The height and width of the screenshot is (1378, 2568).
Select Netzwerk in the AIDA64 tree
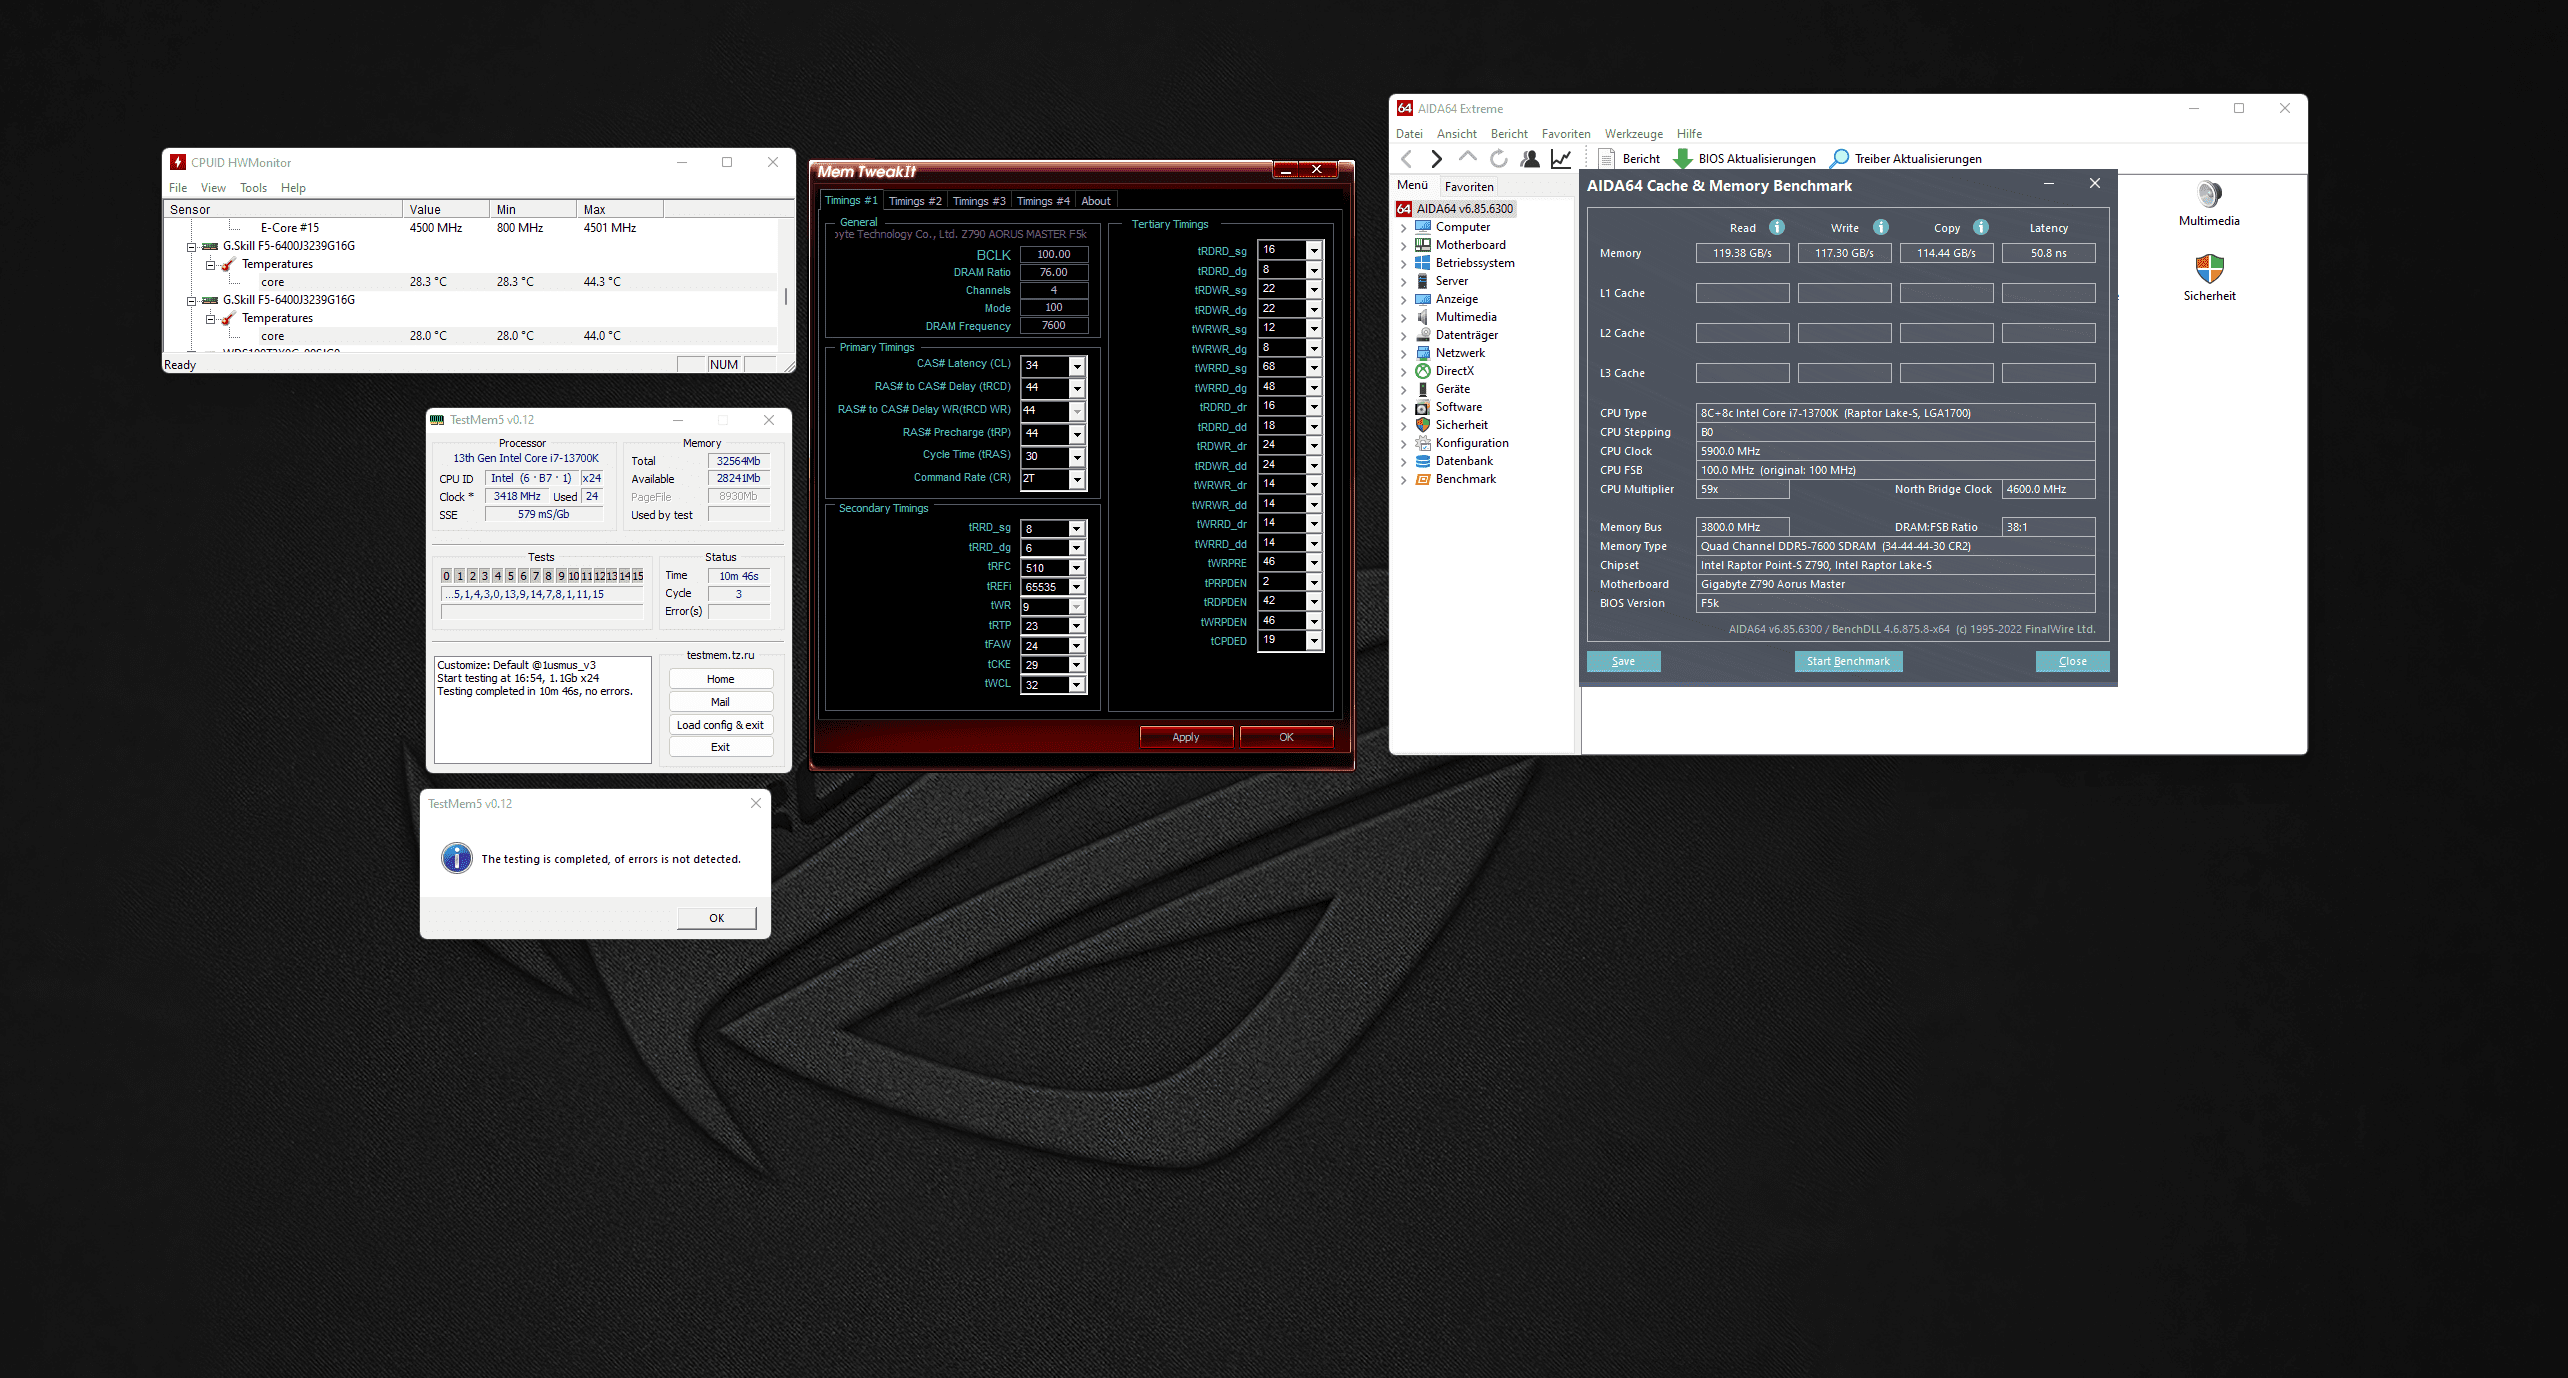[x=1460, y=353]
